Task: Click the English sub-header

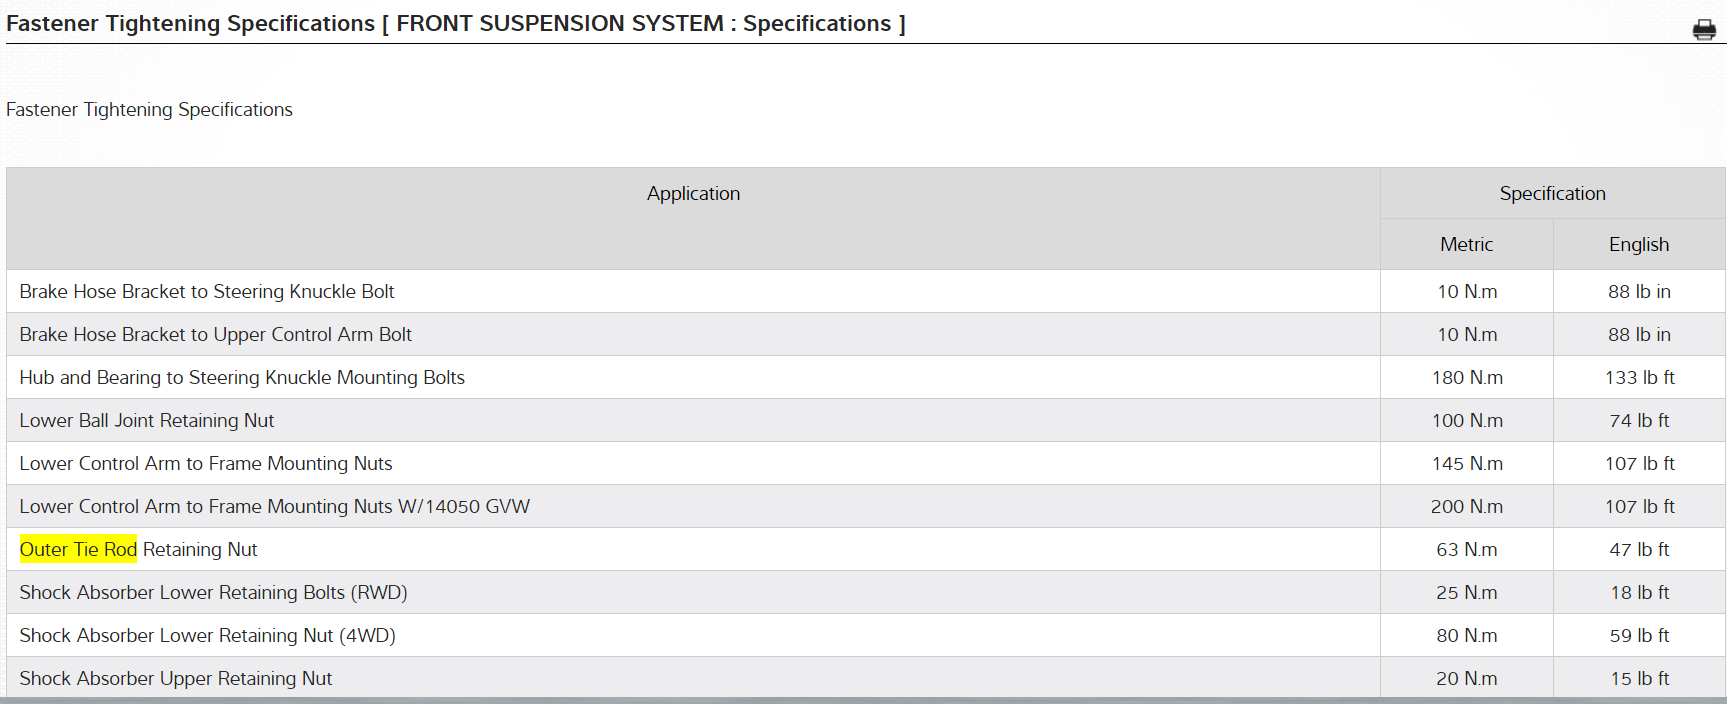Action: (1638, 245)
